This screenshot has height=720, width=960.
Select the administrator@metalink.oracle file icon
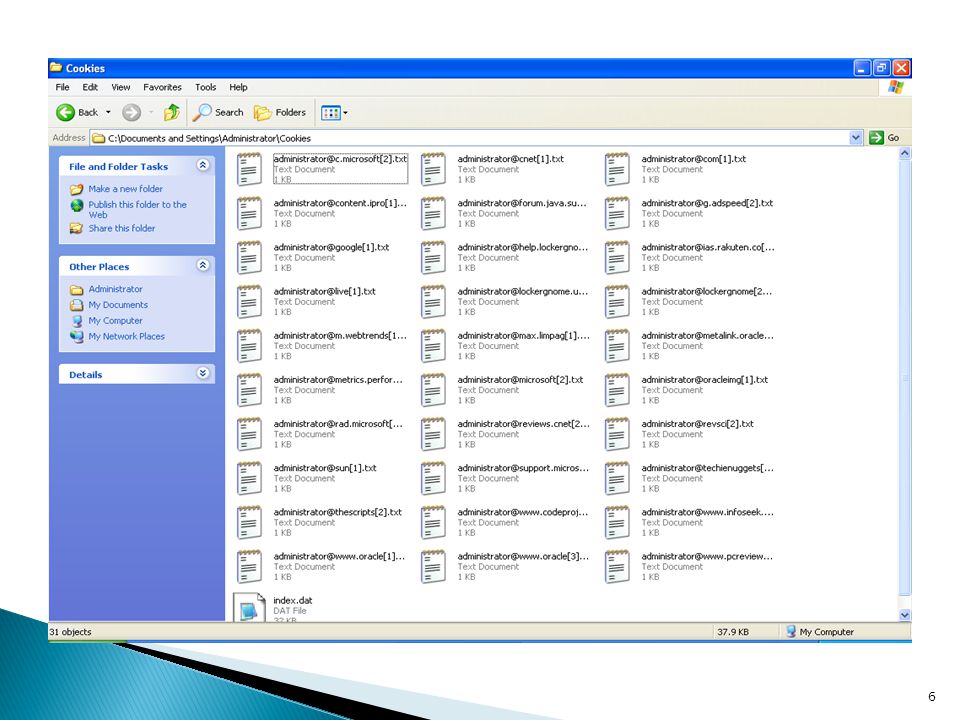tap(617, 345)
